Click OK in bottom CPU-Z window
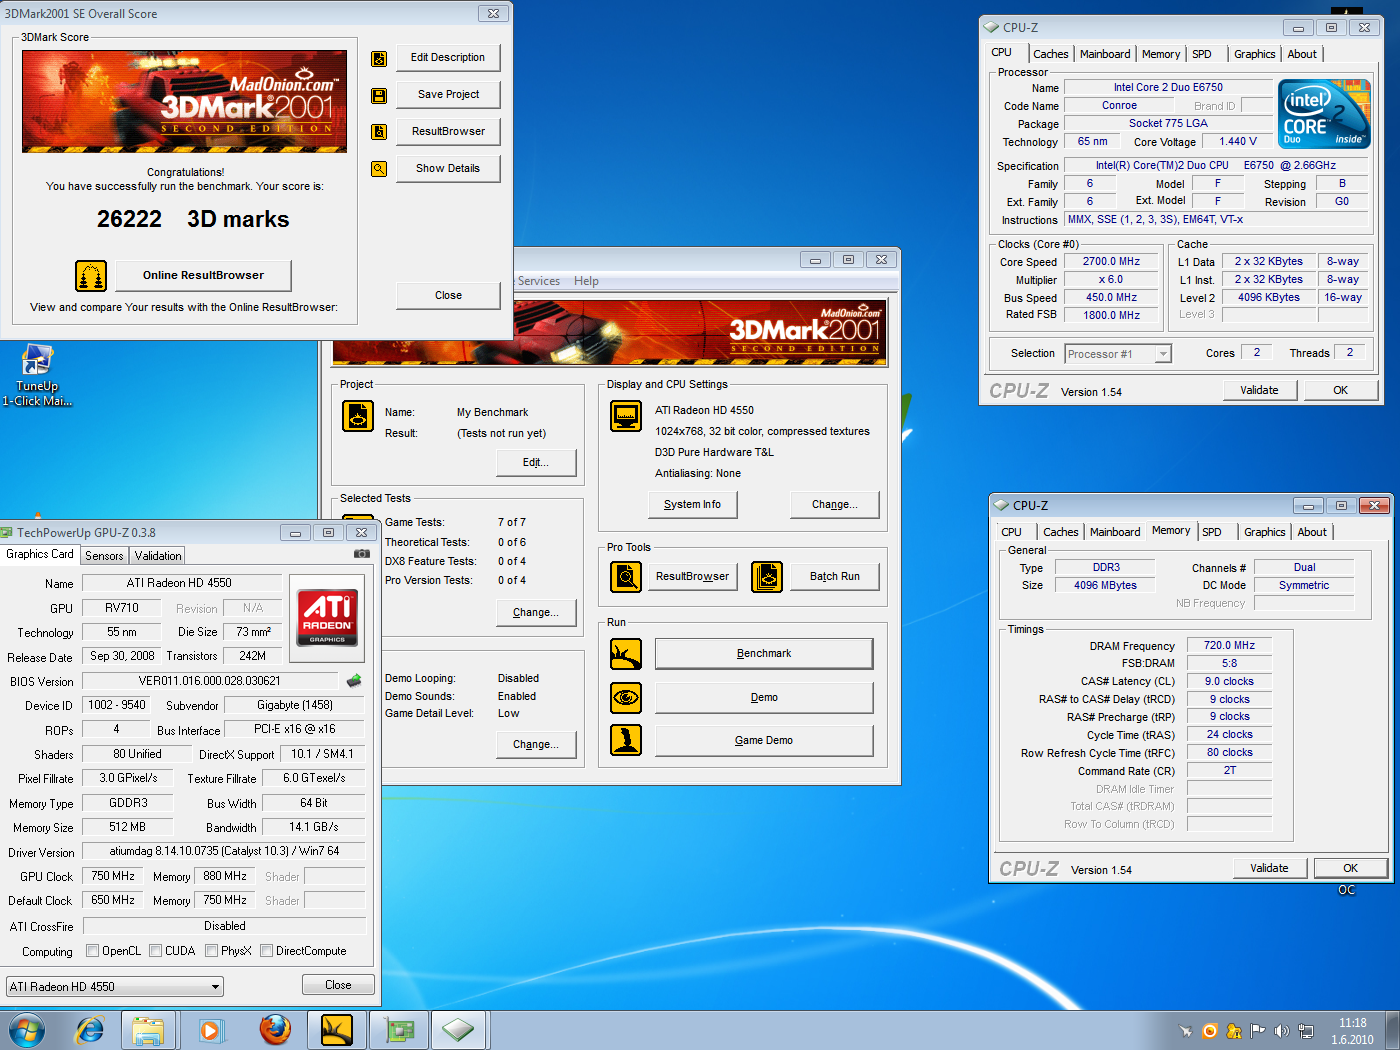The height and width of the screenshot is (1050, 1400). pyautogui.click(x=1350, y=868)
